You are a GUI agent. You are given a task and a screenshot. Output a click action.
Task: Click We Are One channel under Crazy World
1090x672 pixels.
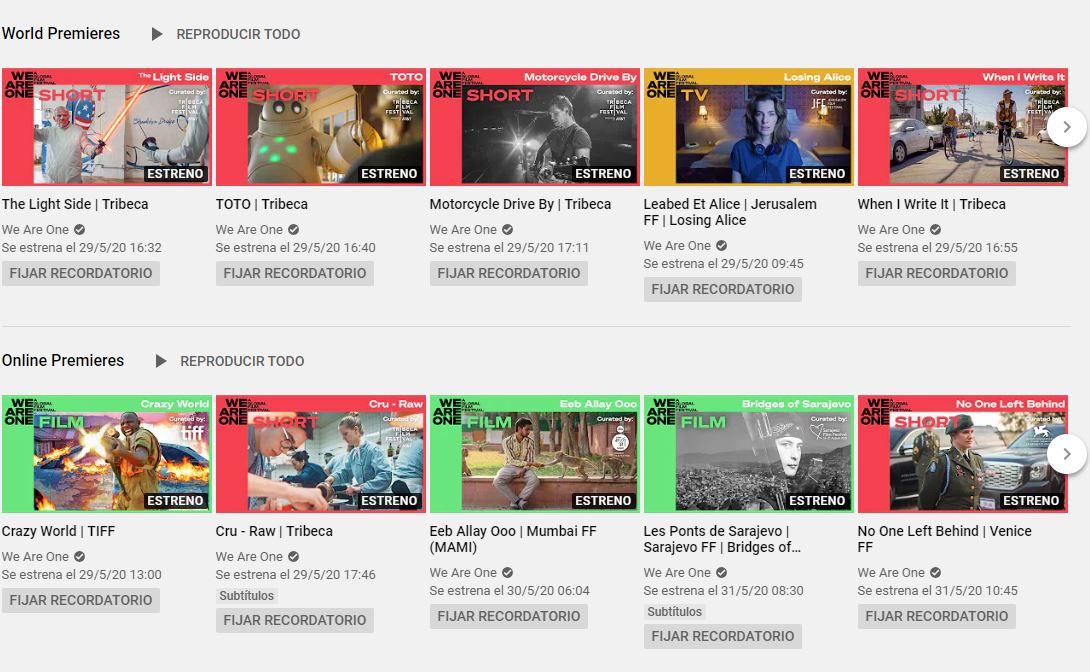coord(35,557)
